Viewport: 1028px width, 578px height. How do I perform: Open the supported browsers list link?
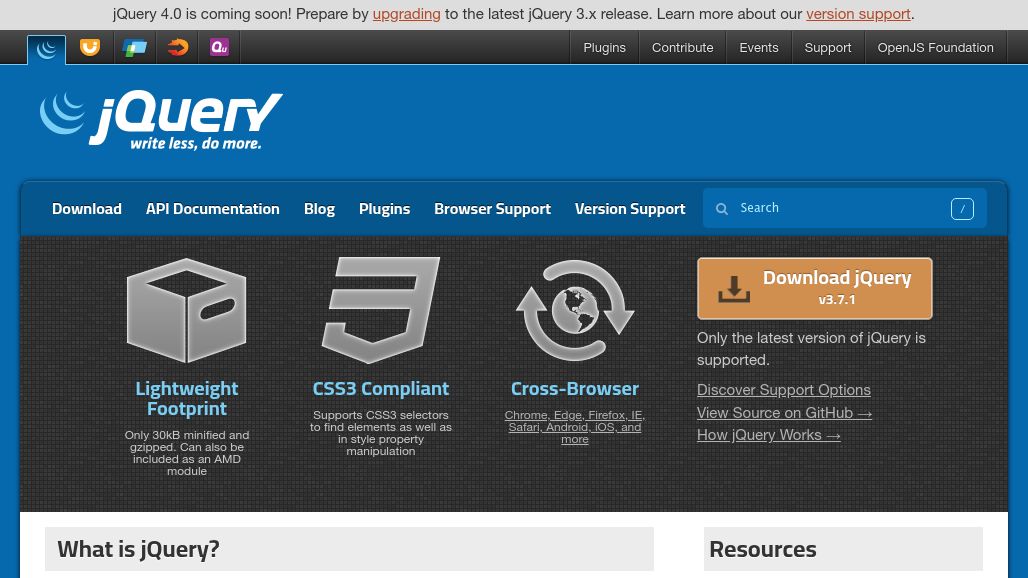575,427
